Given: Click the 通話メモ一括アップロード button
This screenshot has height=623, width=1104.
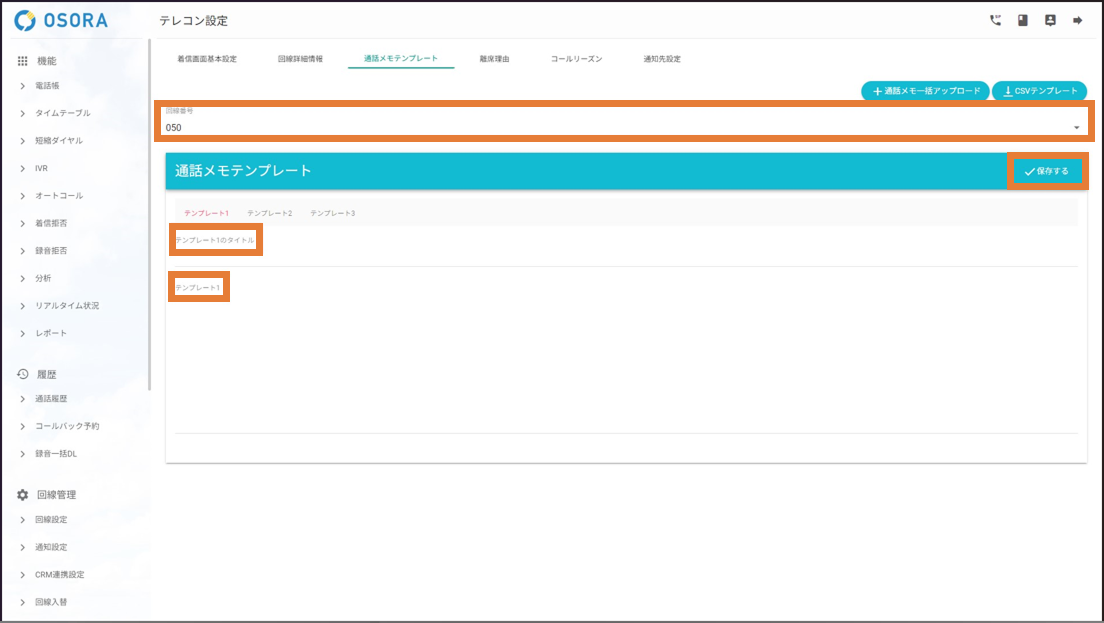Looking at the screenshot, I should click(925, 91).
